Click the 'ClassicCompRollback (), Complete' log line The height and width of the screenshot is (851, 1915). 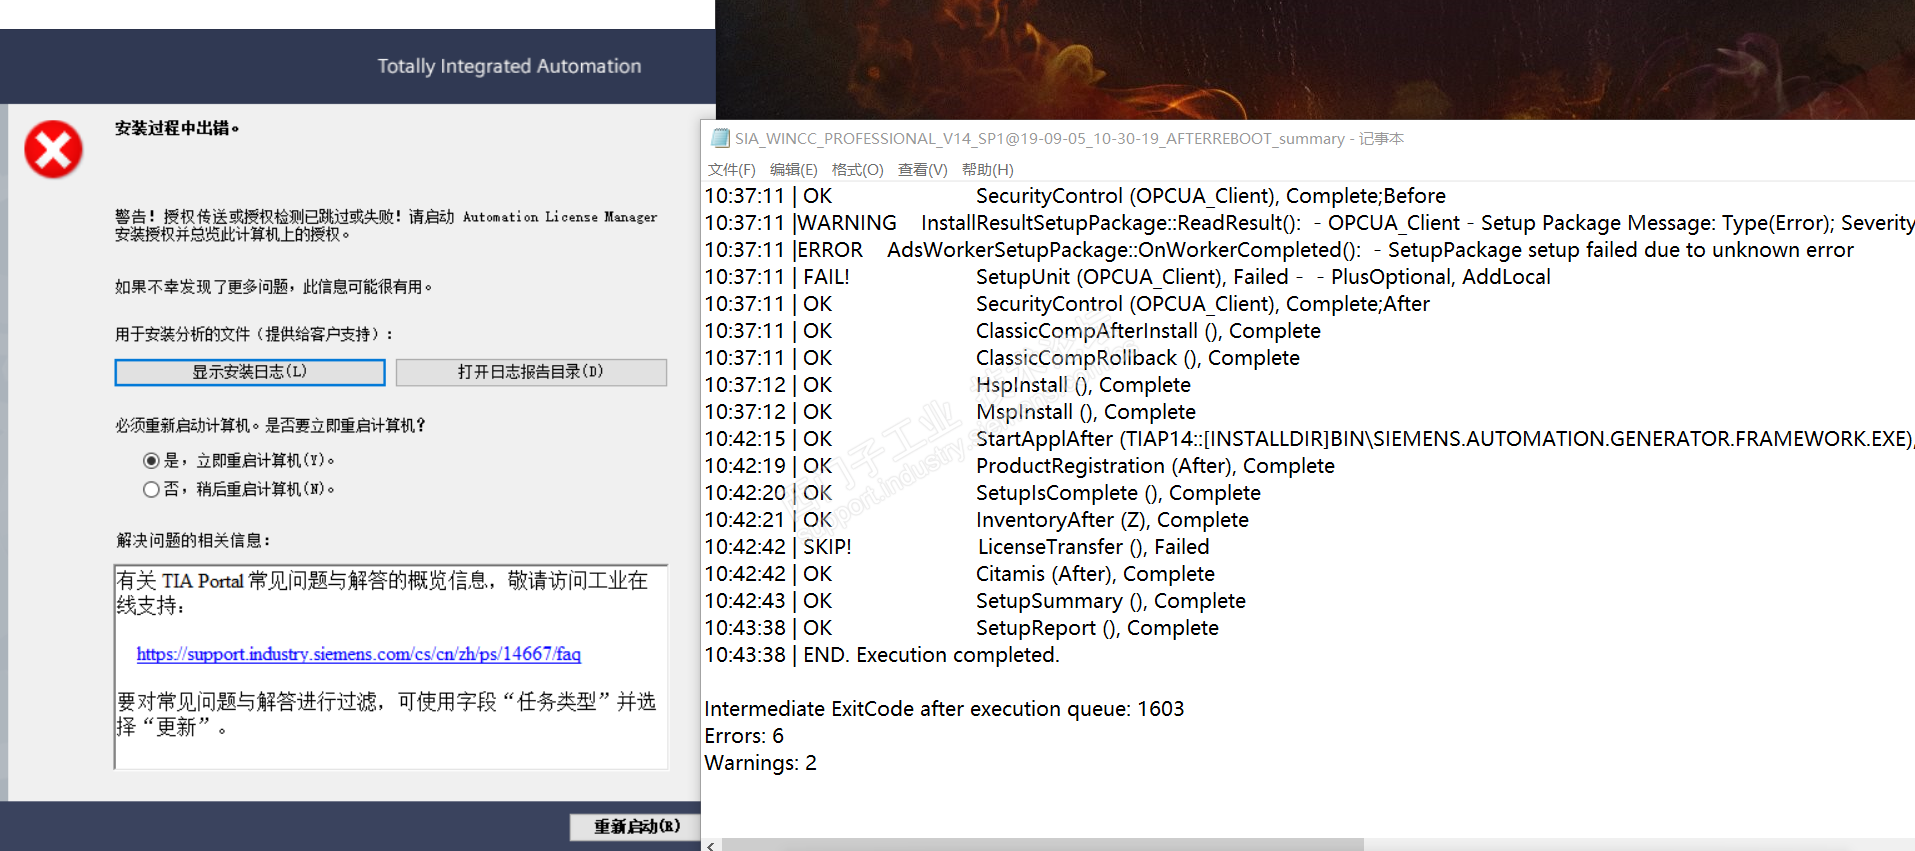pos(1002,358)
